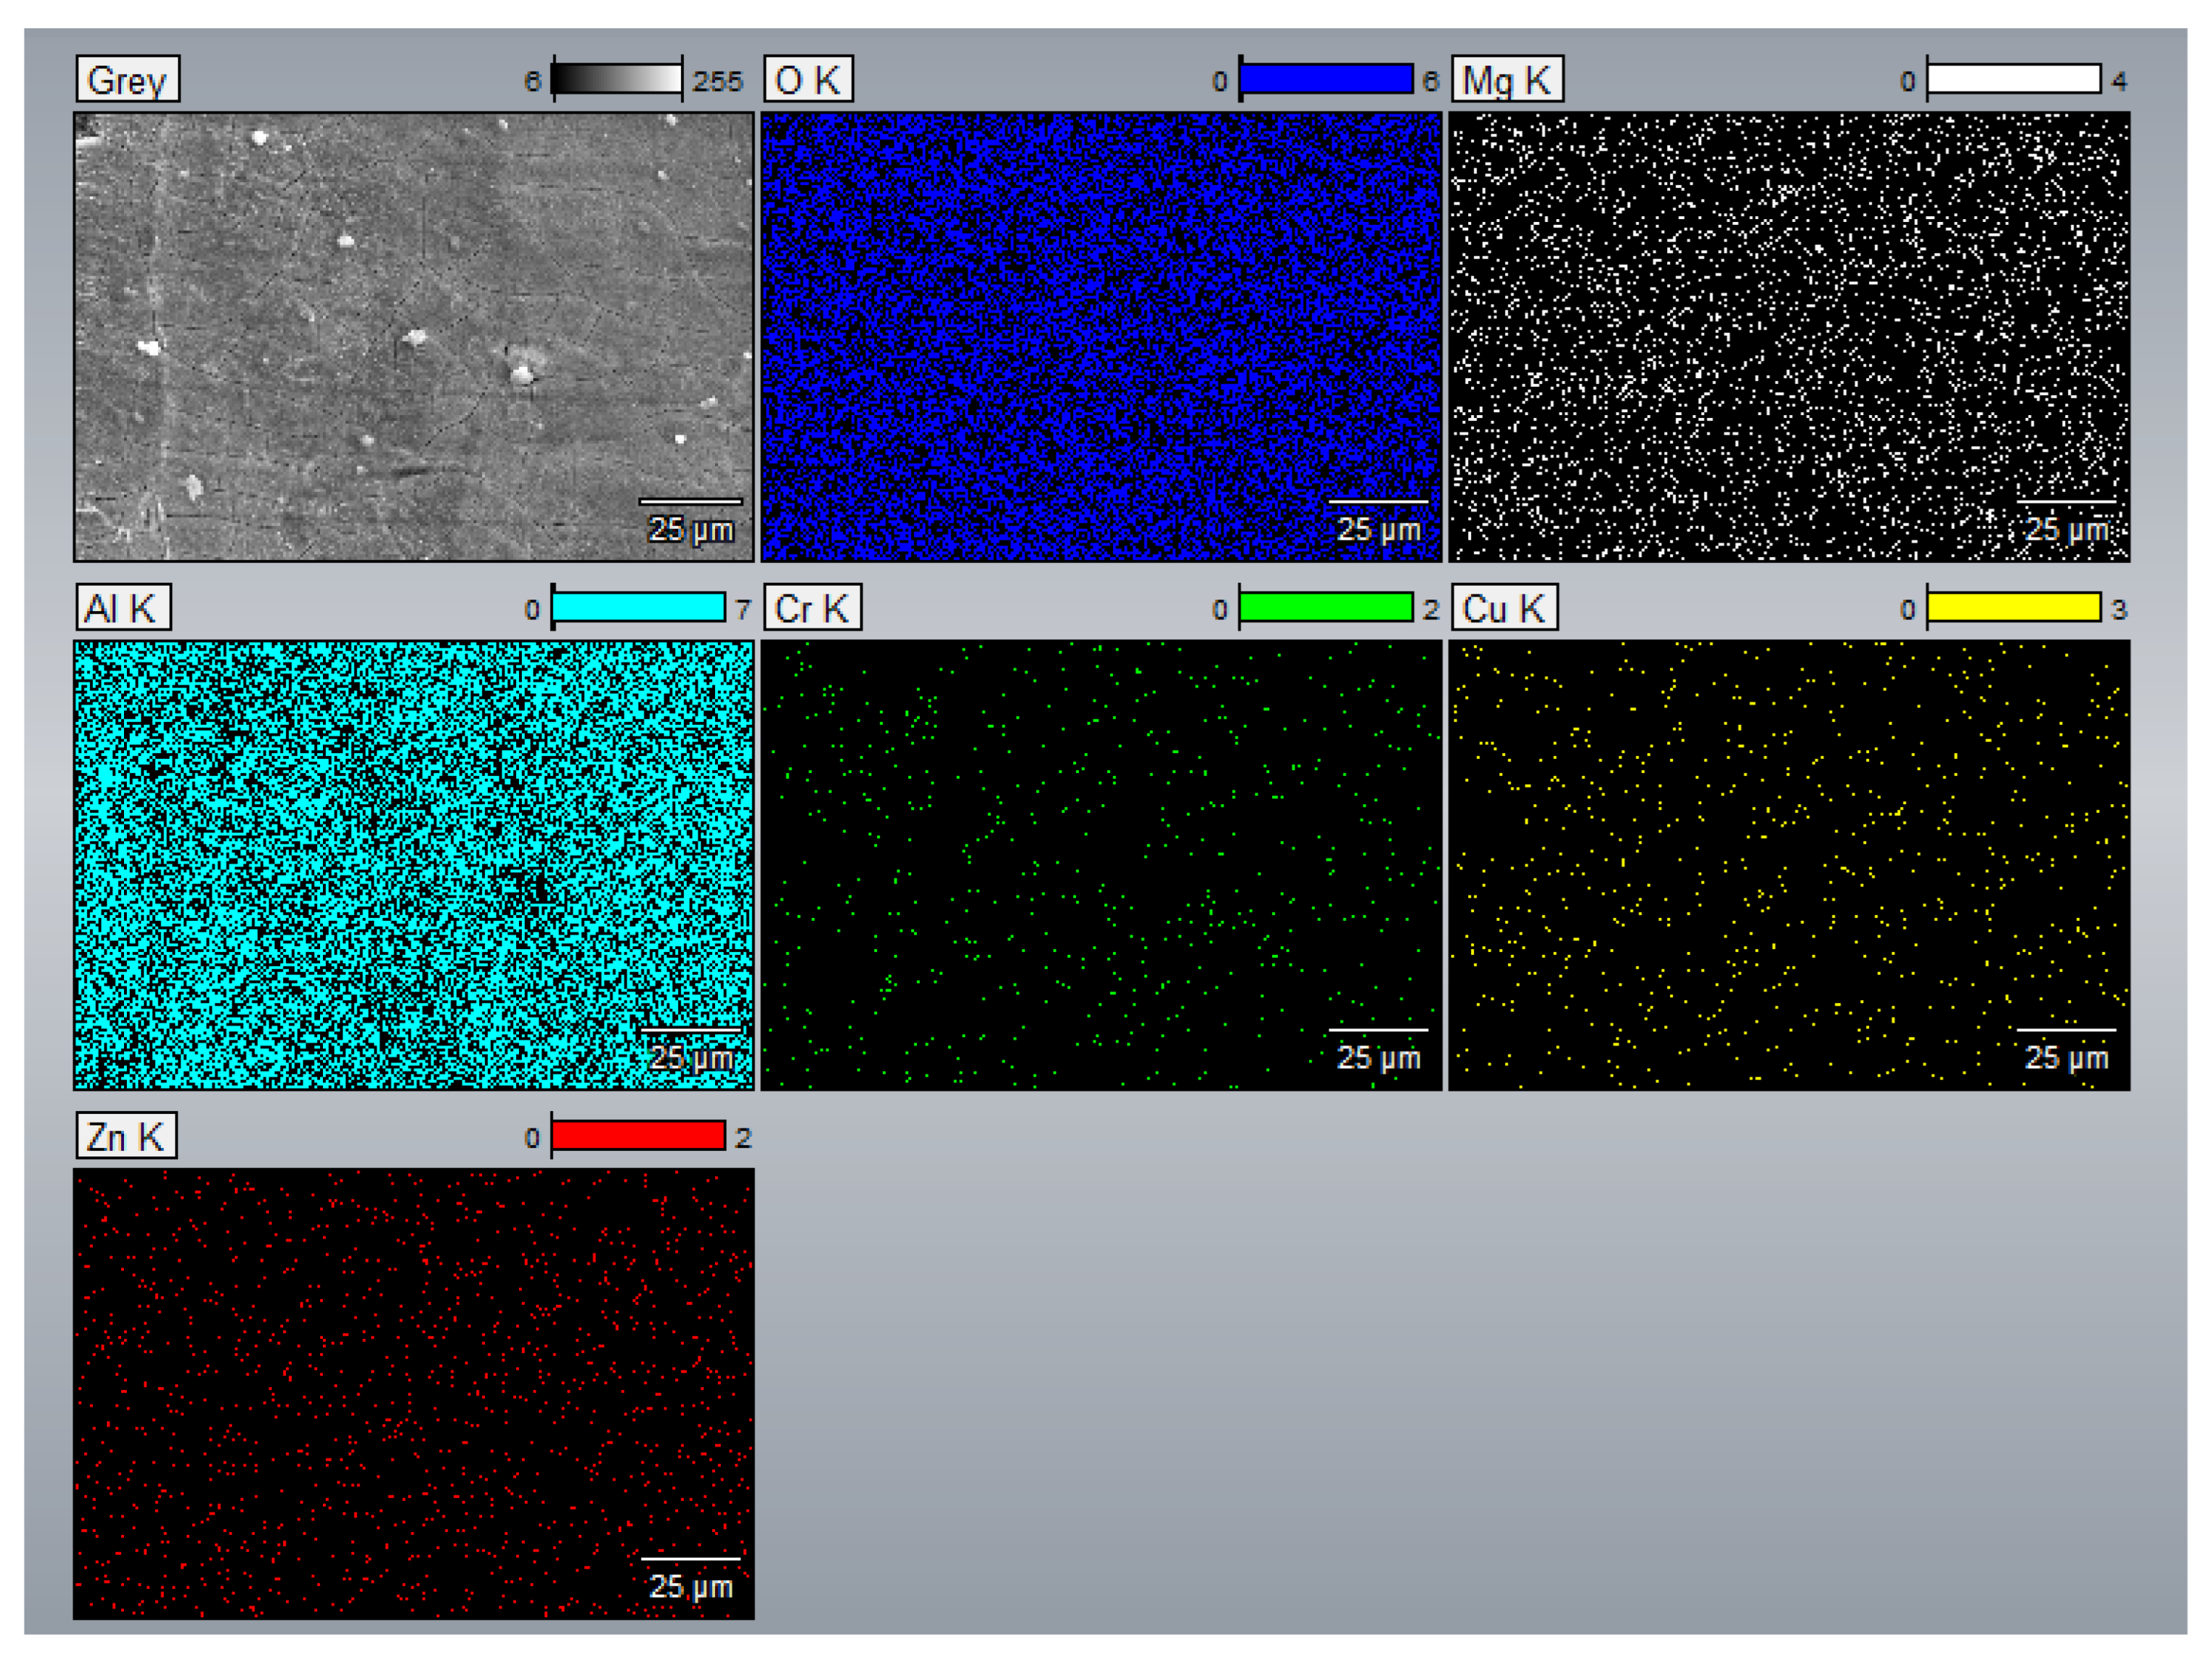
Task: Click the grey gradient intensity scale bar
Action: 617,79
